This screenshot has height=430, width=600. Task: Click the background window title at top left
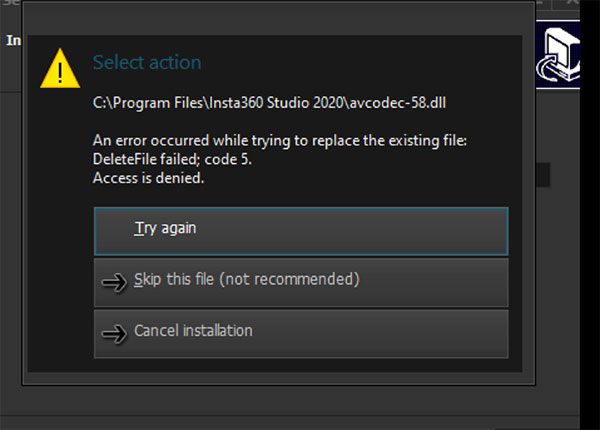[8, 4]
